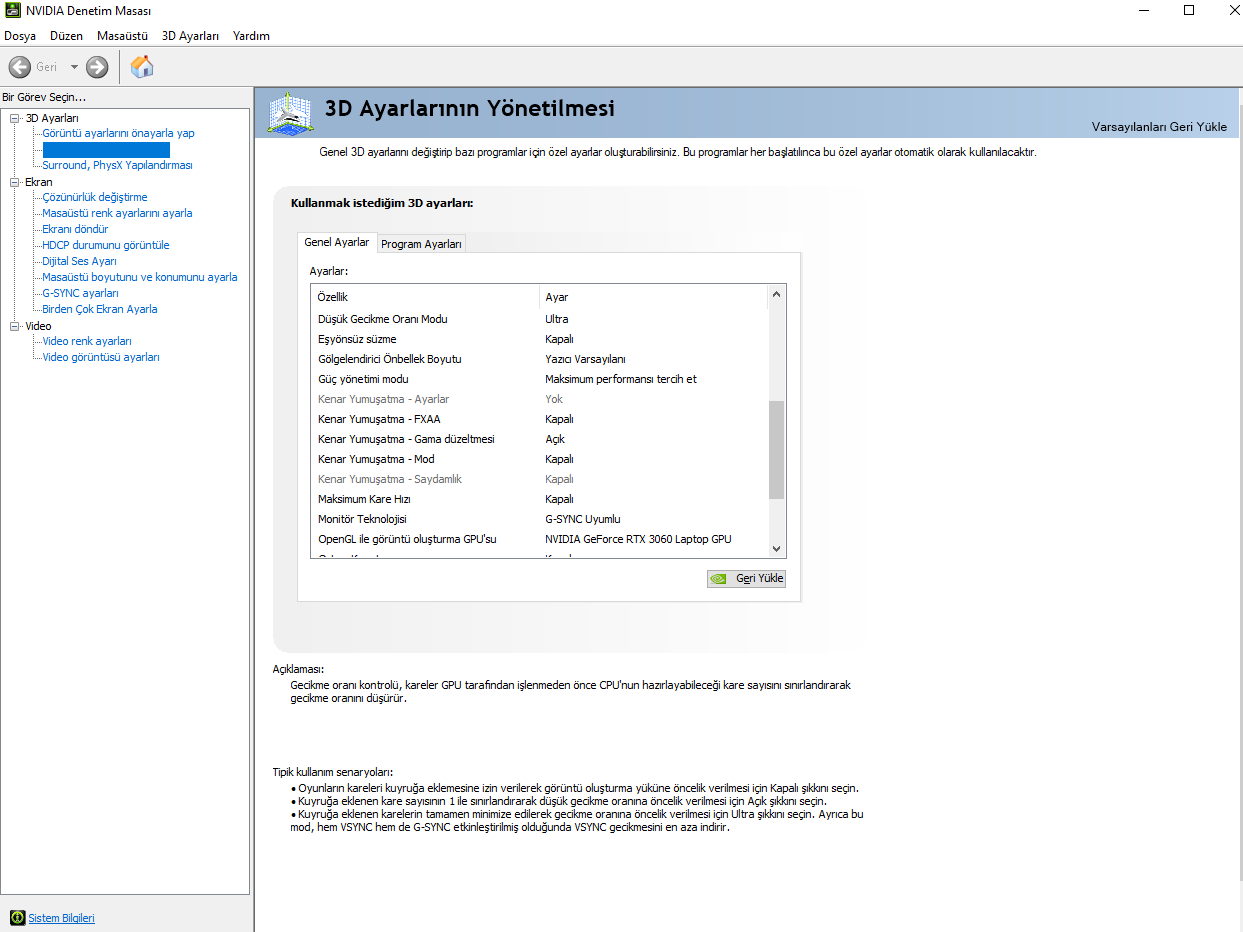Screen dimensions: 1243x932
Task: Click NVIDIA GeForce RTX 3060 Laptop GPU value
Action: [x=638, y=539]
